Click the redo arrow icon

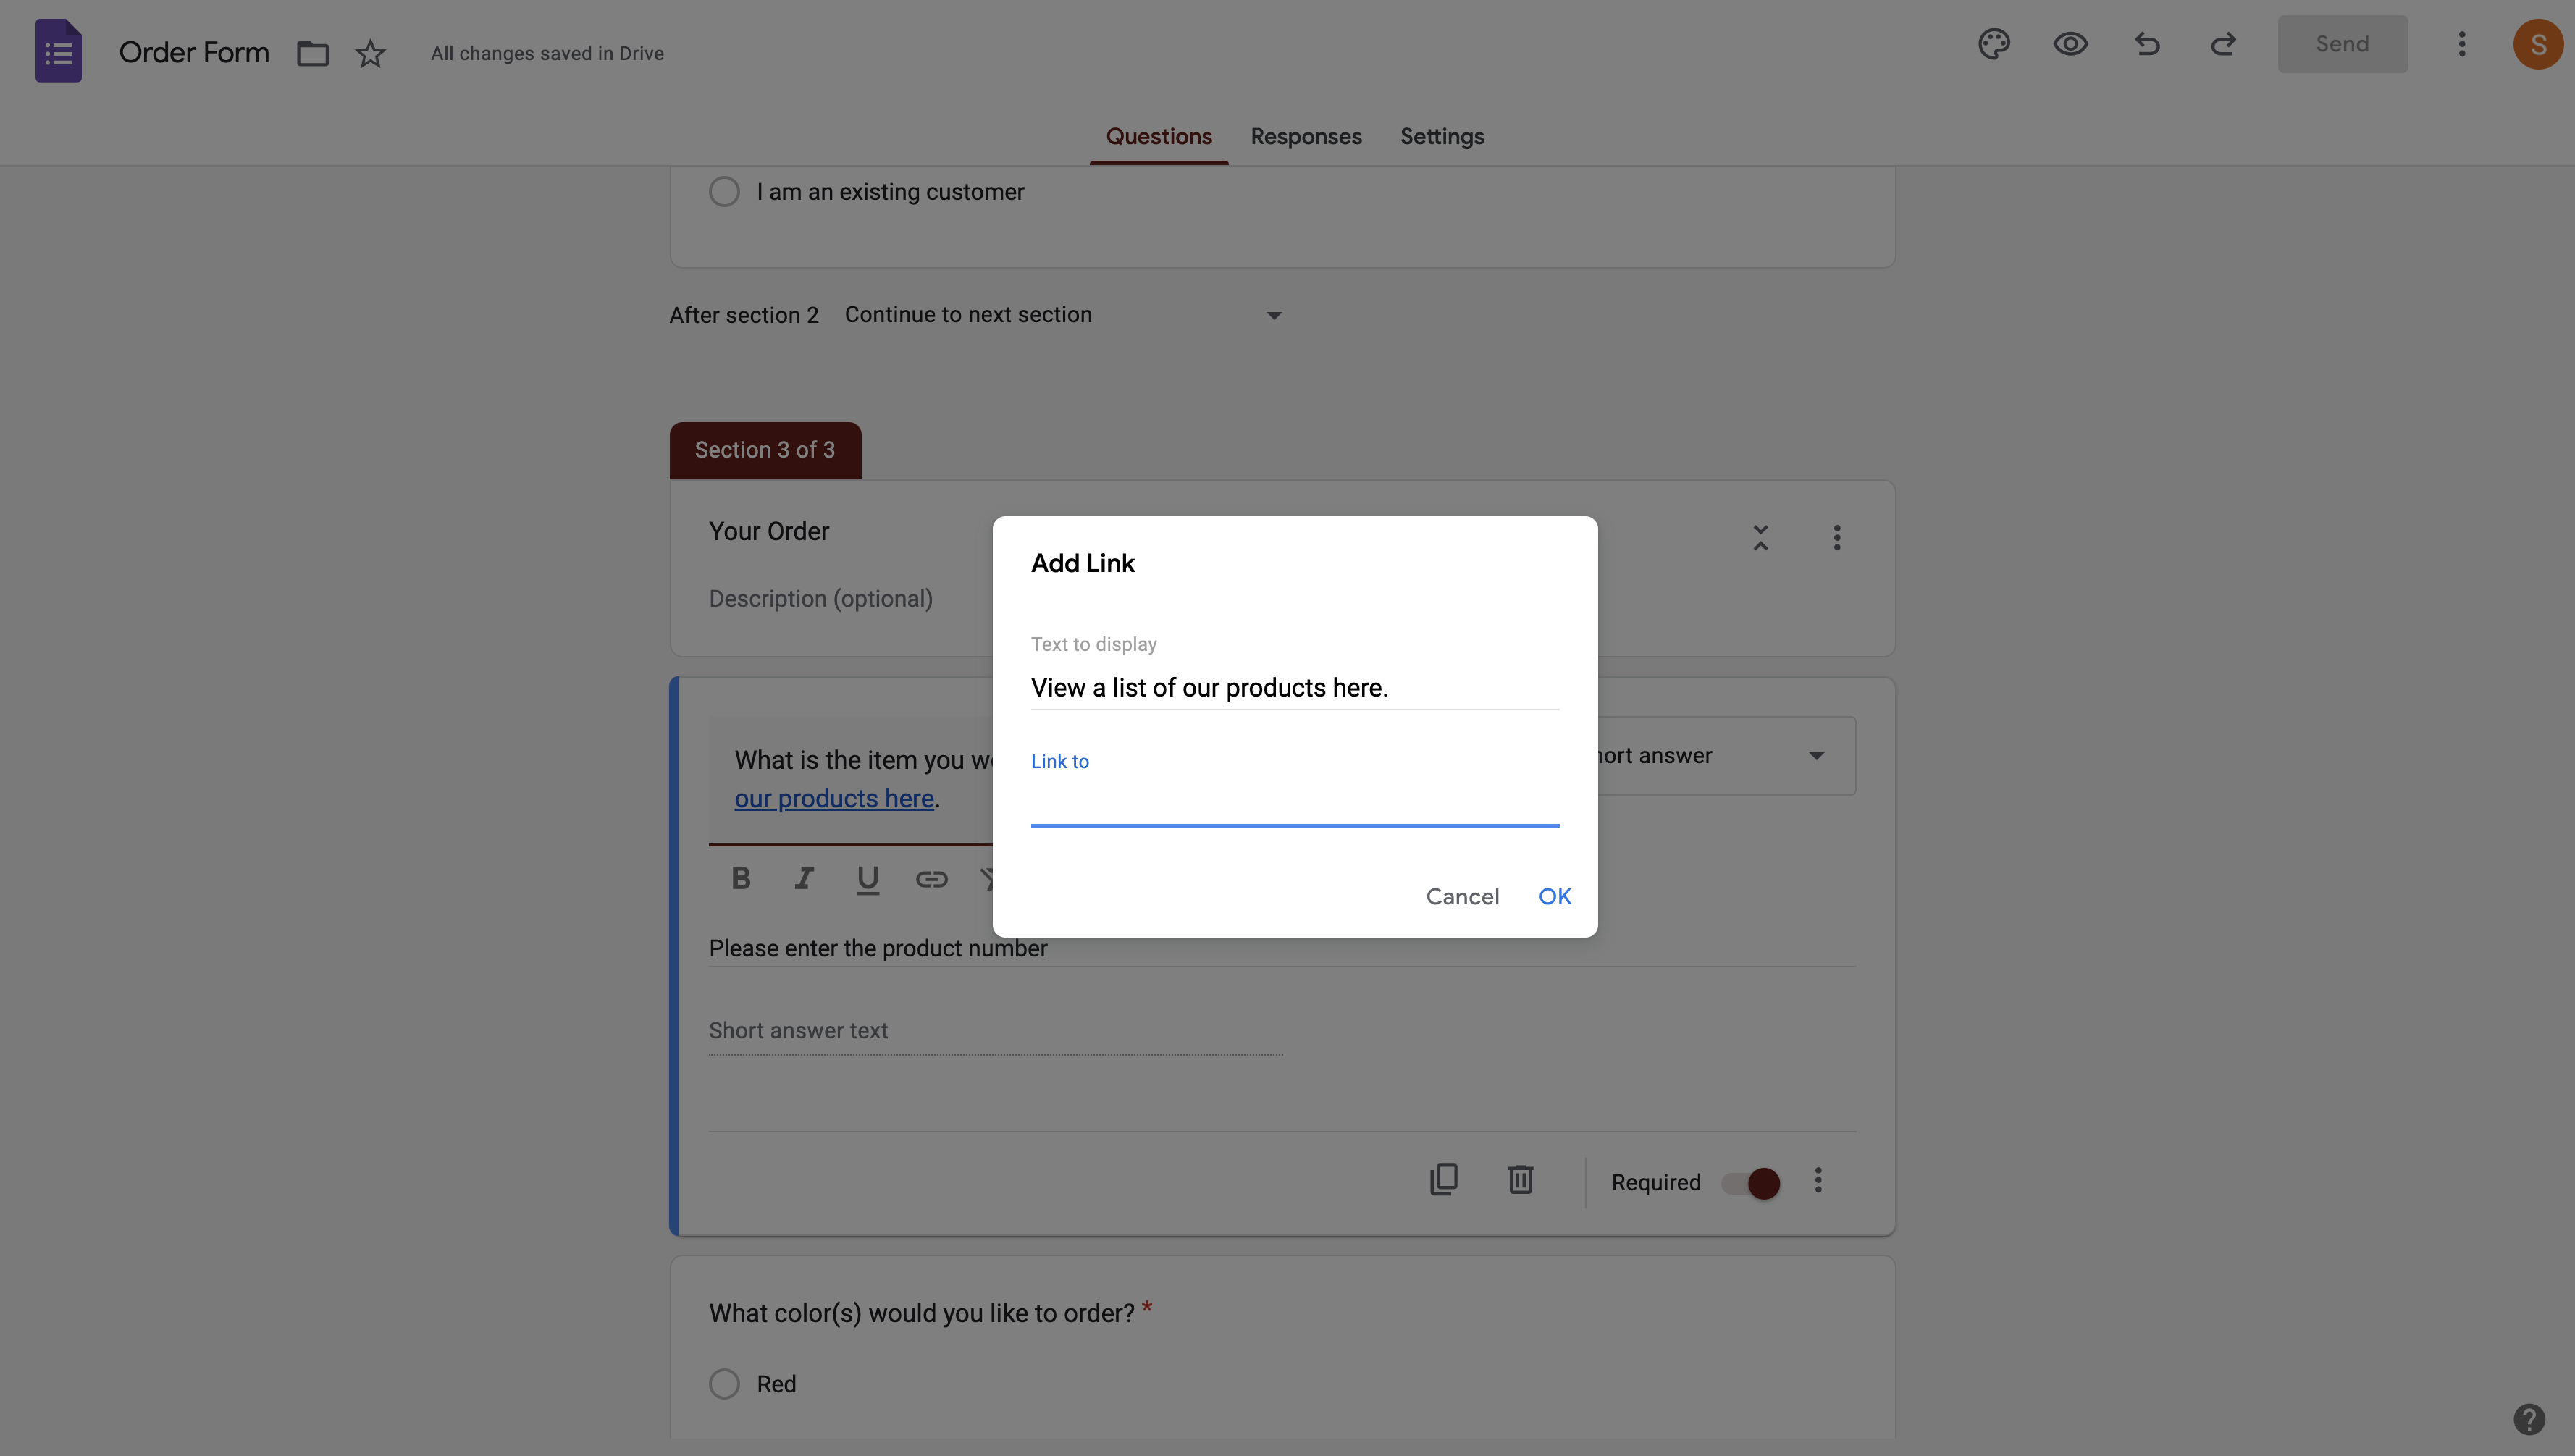tap(2223, 44)
